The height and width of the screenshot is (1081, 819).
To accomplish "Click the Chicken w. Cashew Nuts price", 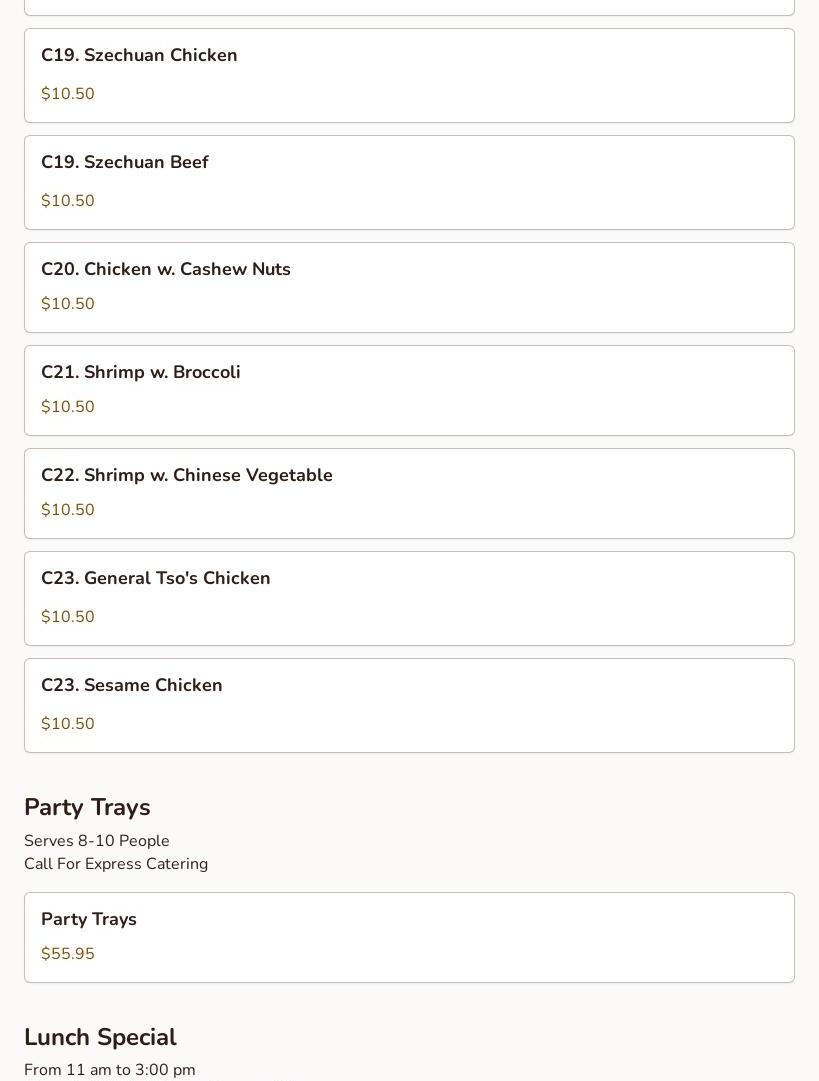I will (68, 304).
